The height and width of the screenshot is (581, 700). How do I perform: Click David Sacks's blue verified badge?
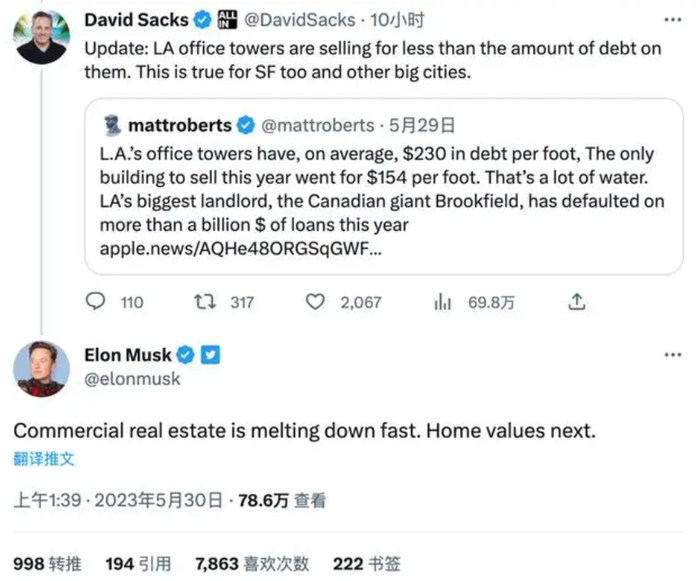coord(200,19)
